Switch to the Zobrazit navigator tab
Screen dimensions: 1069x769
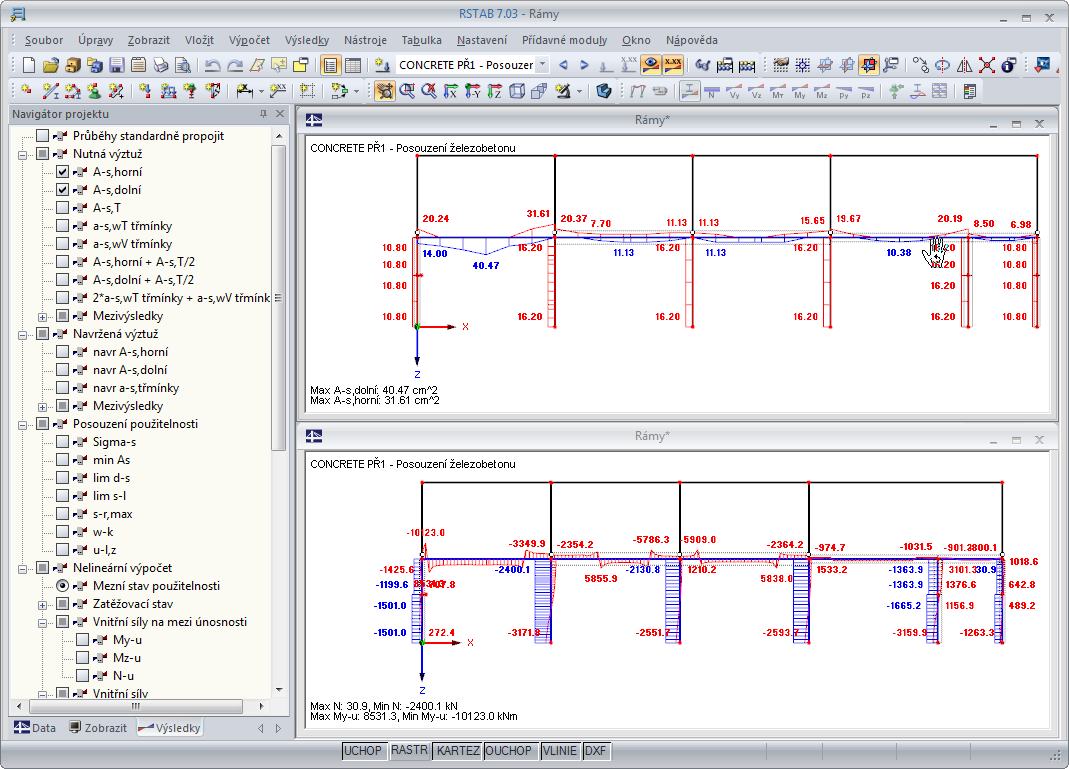point(98,728)
